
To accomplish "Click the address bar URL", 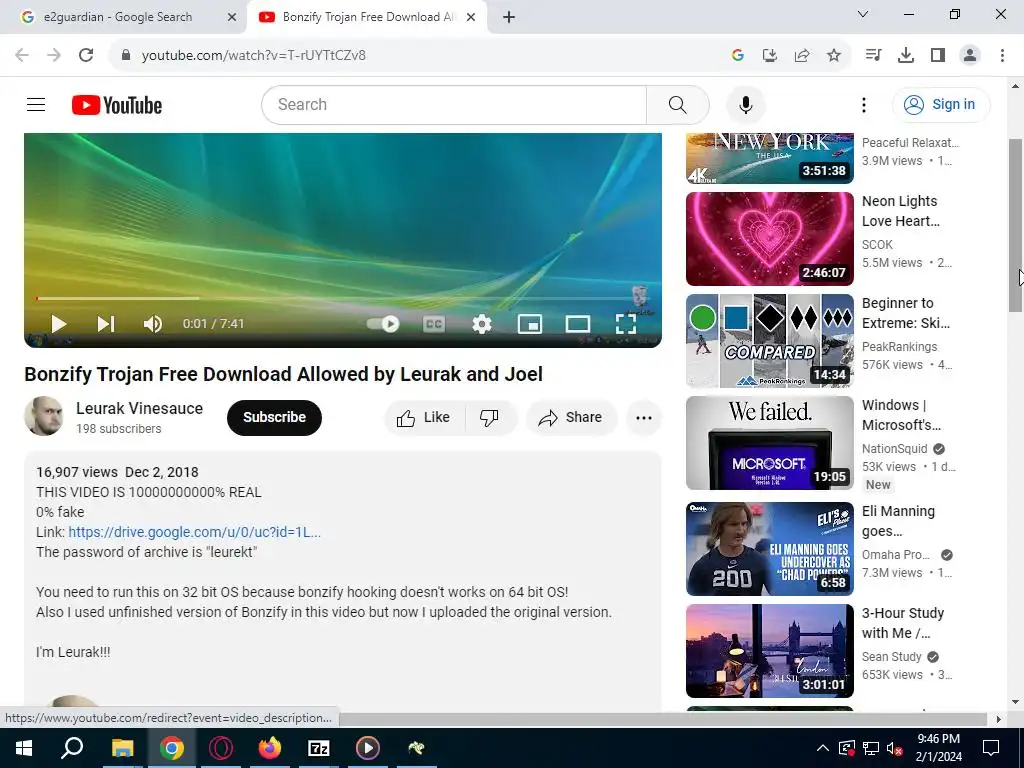I will pos(253,56).
